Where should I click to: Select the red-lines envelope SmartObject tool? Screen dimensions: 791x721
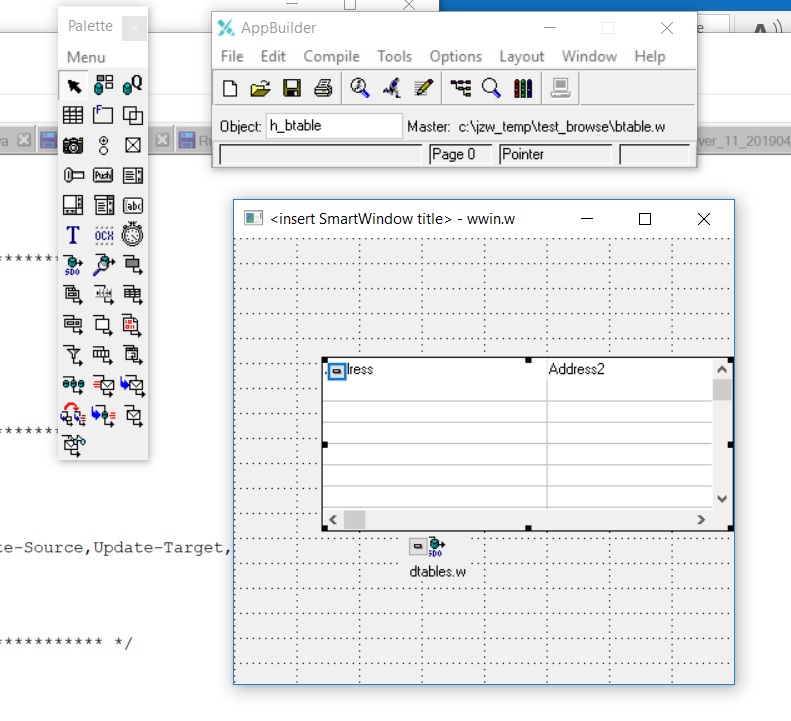pyautogui.click(x=103, y=385)
